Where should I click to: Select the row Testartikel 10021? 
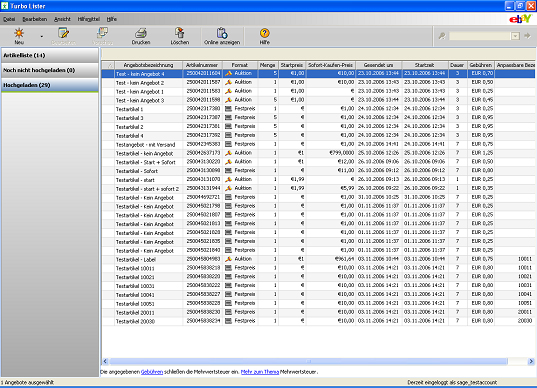coord(318,277)
